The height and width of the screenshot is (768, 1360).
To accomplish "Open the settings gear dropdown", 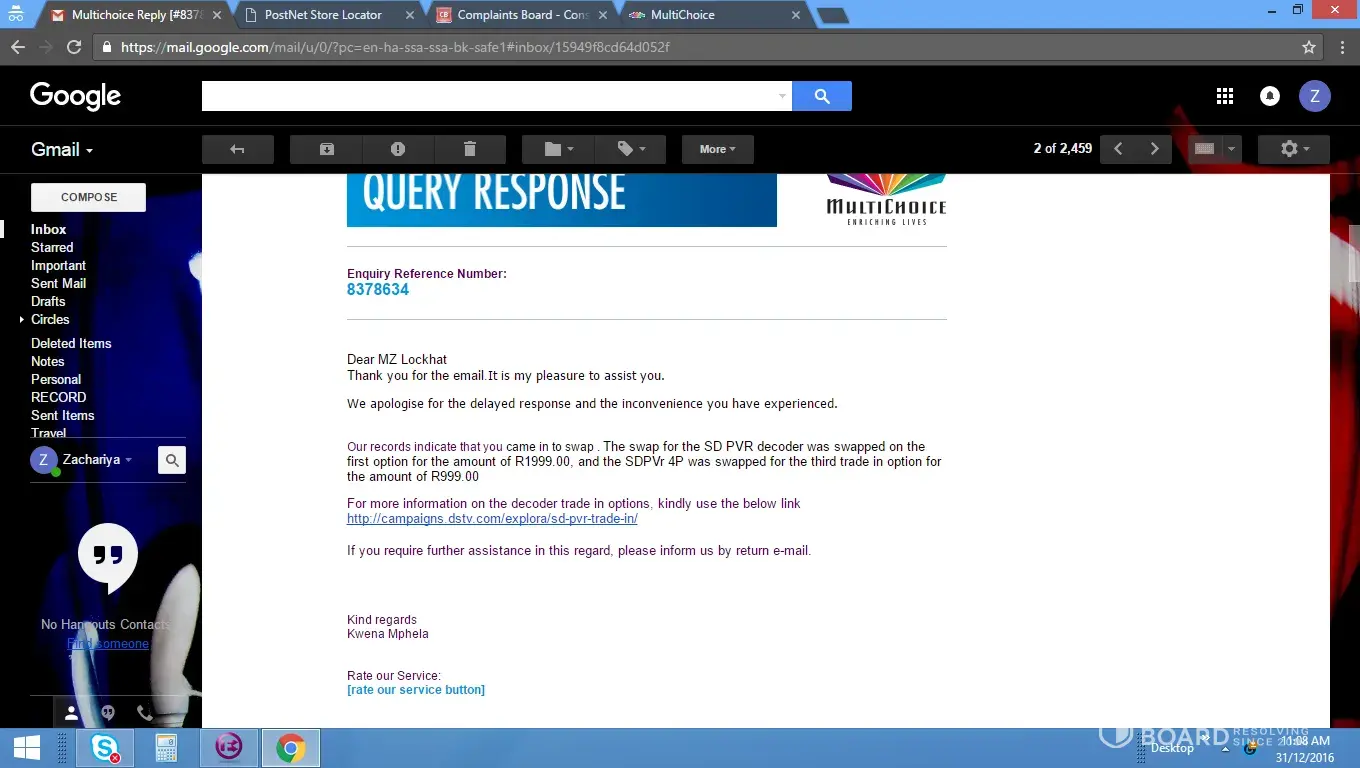I will tap(1293, 149).
